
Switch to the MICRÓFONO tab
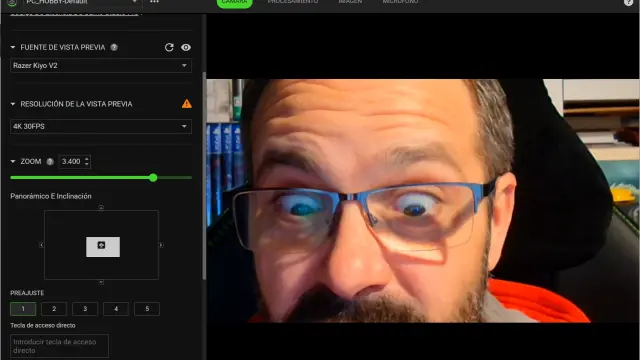[400, 2]
